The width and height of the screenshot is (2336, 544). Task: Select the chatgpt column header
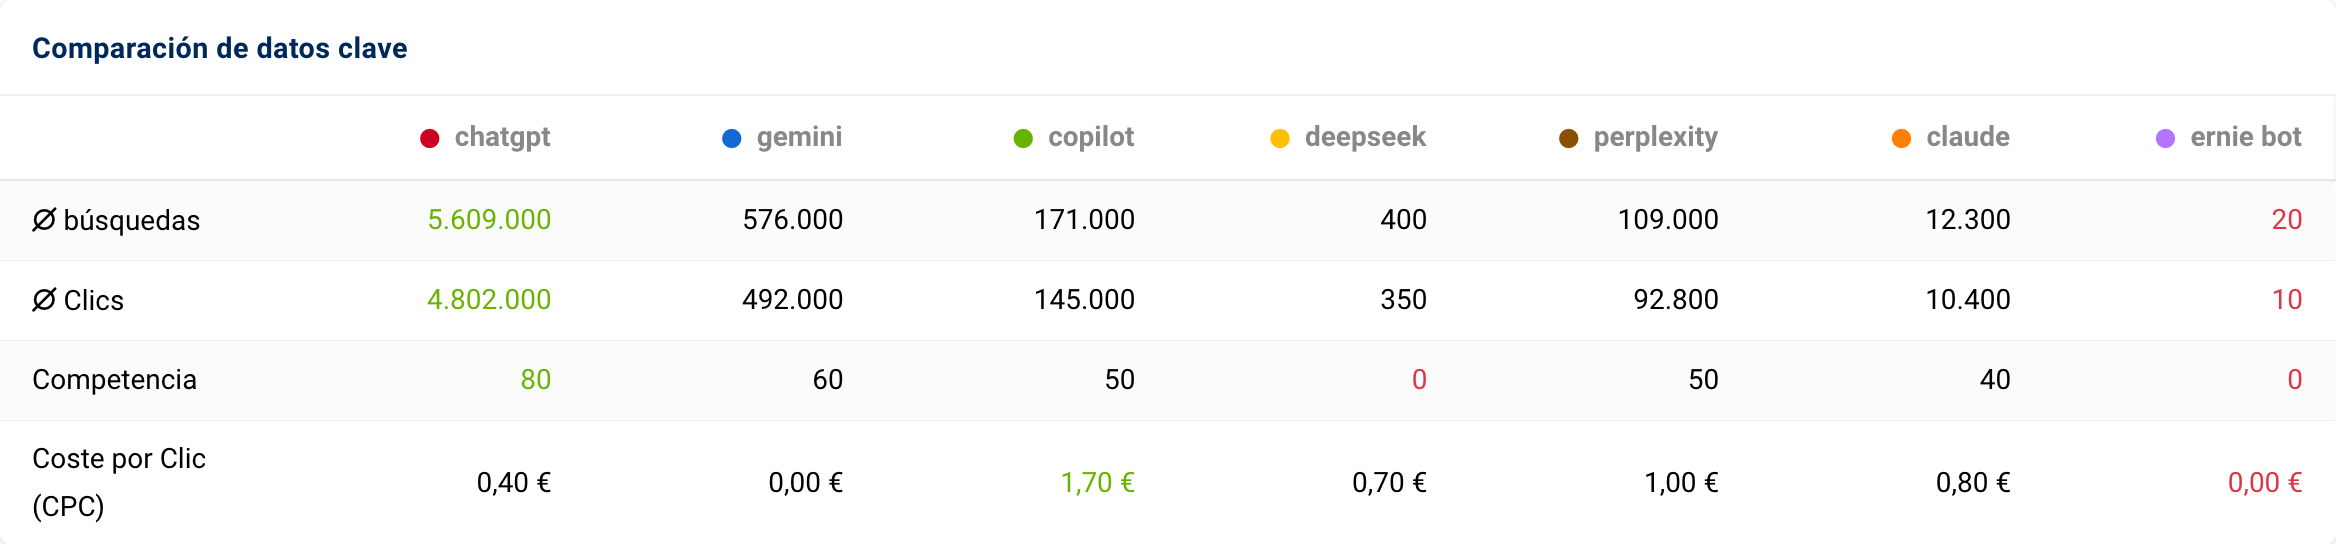[502, 137]
